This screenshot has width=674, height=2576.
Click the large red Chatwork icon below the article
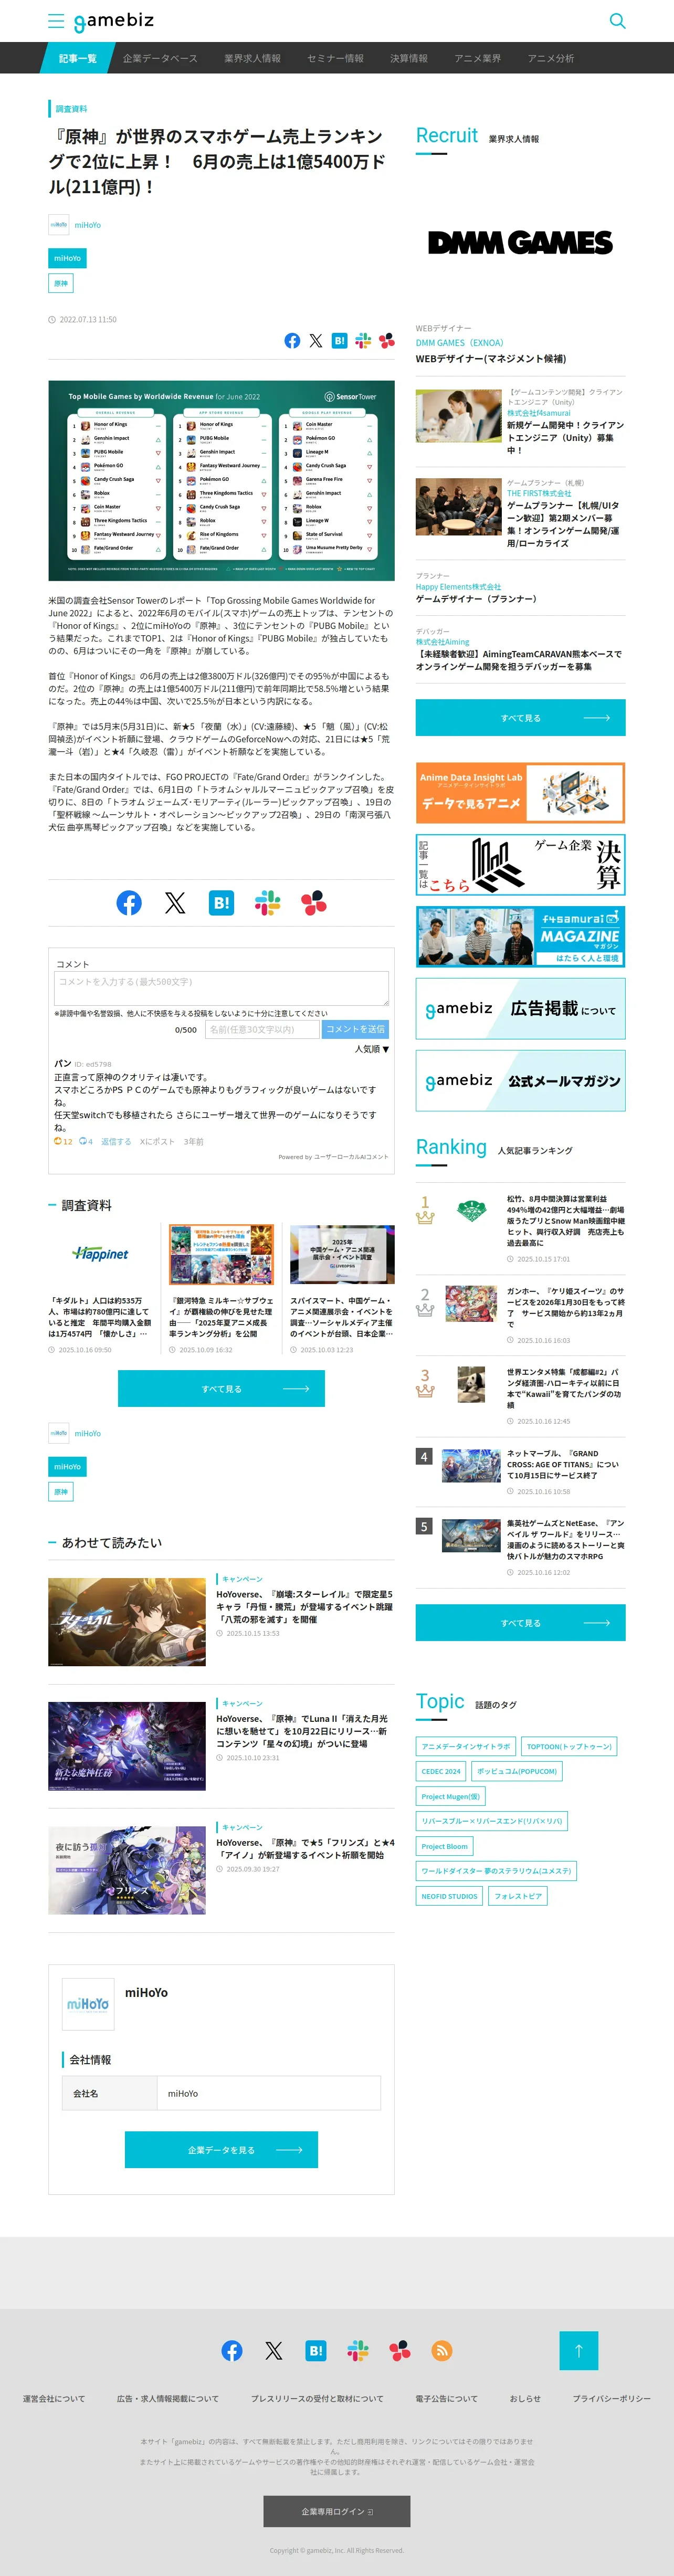[x=313, y=903]
